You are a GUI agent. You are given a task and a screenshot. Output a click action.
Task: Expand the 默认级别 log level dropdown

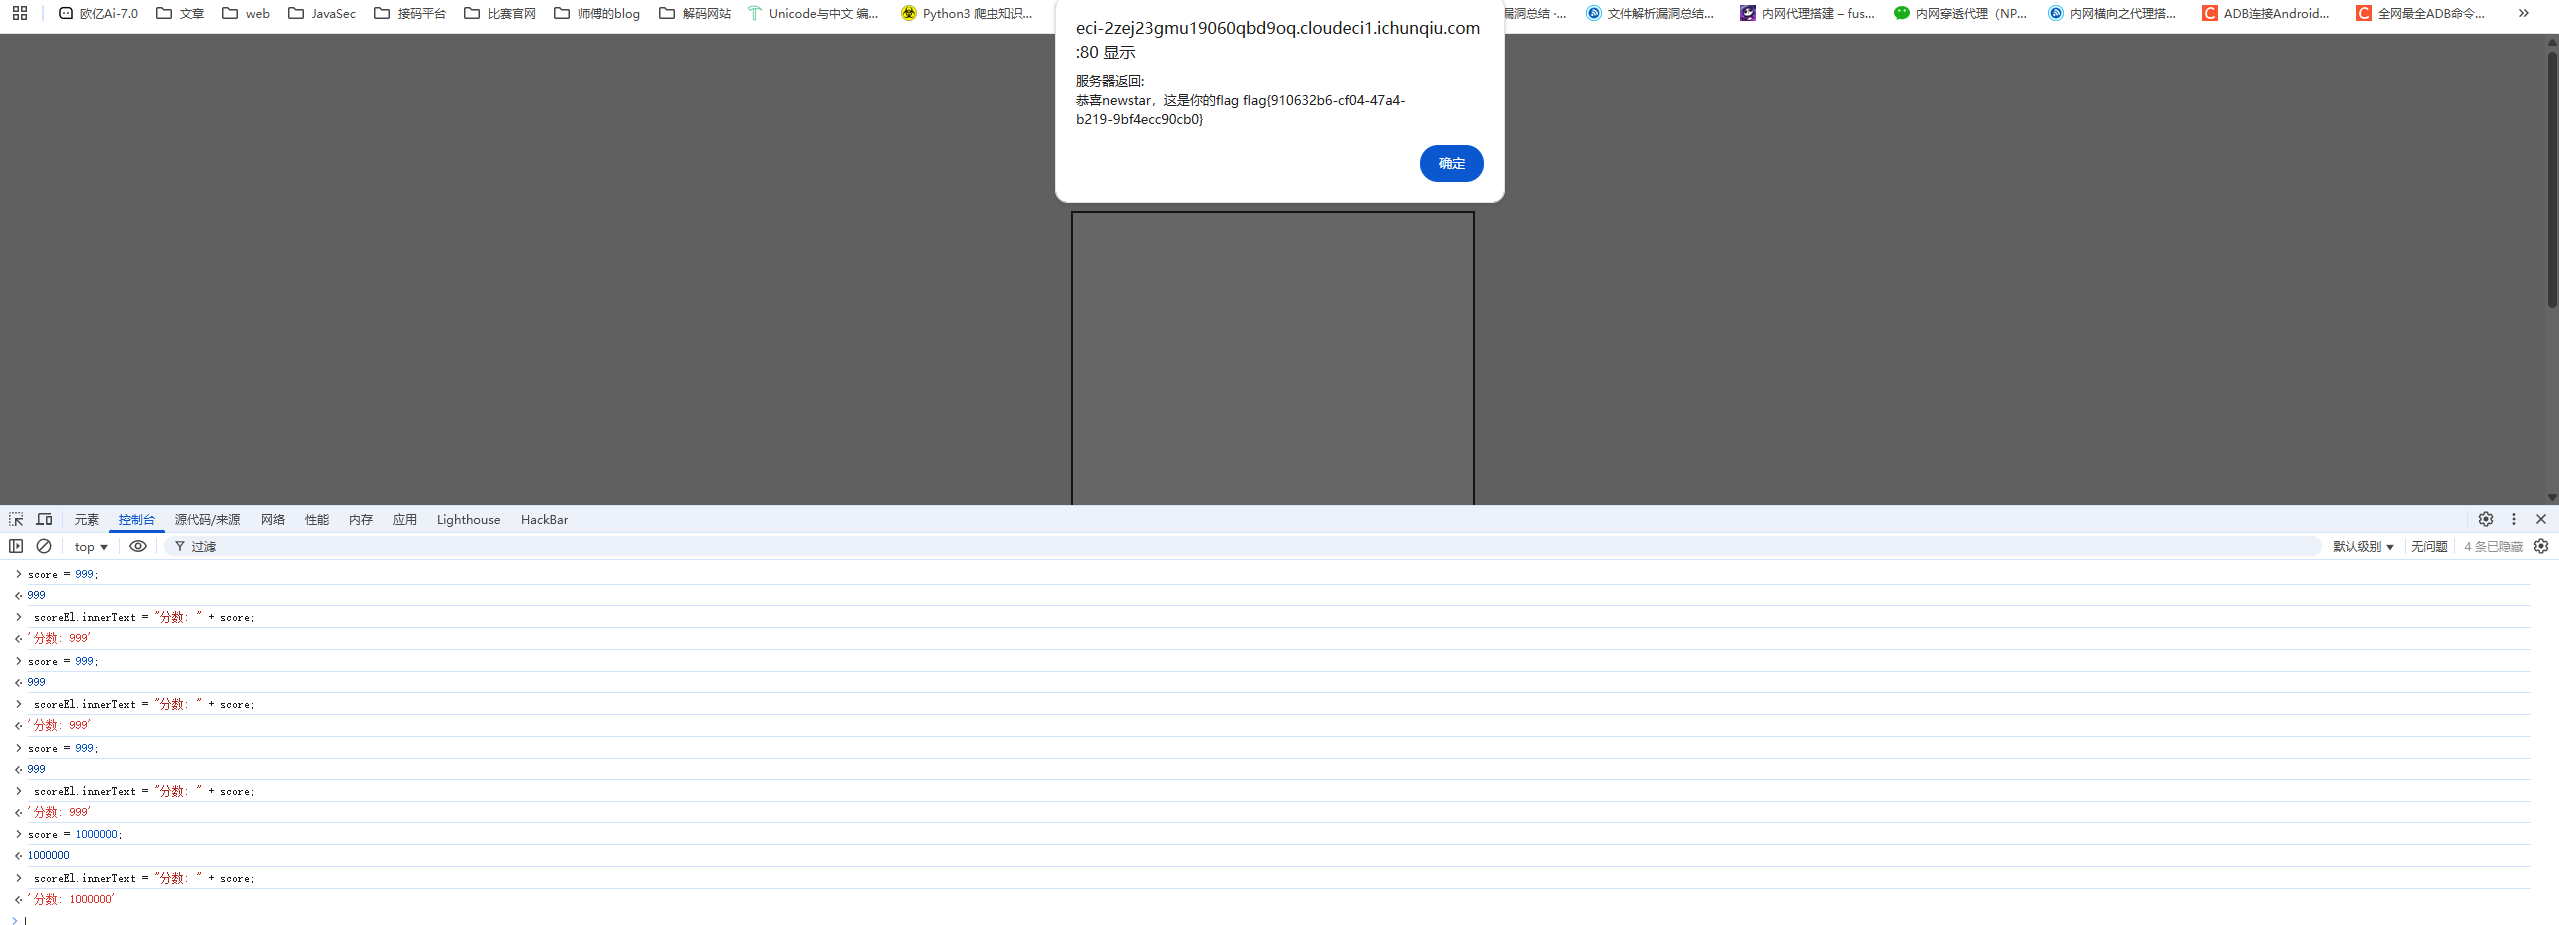click(x=2363, y=546)
